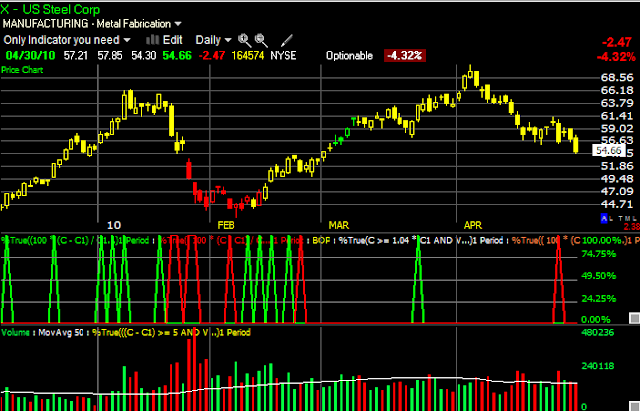Click the 51.86 price scale label
640x411 pixels.
coord(617,166)
